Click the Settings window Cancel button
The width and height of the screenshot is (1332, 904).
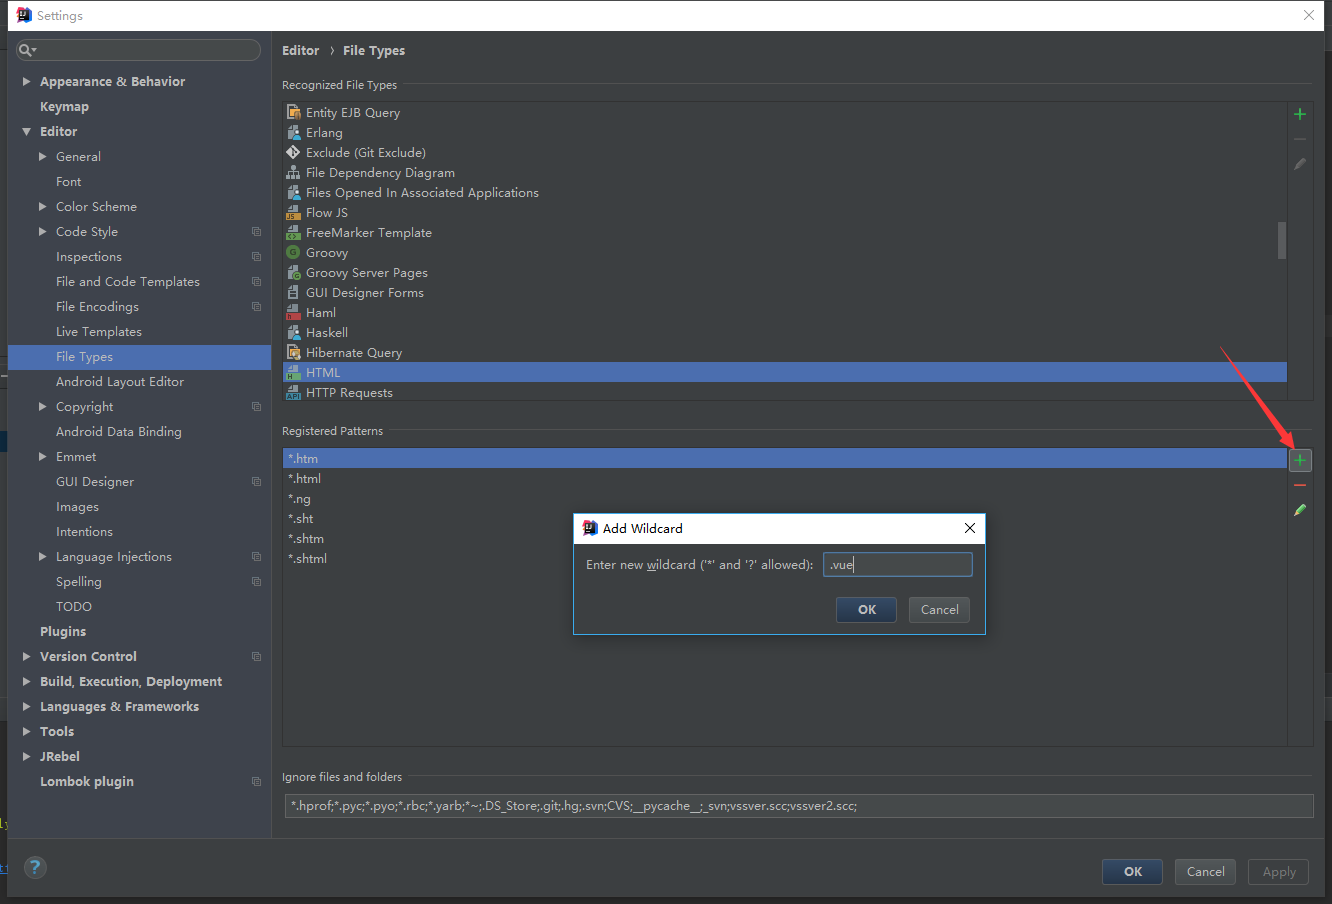1205,872
